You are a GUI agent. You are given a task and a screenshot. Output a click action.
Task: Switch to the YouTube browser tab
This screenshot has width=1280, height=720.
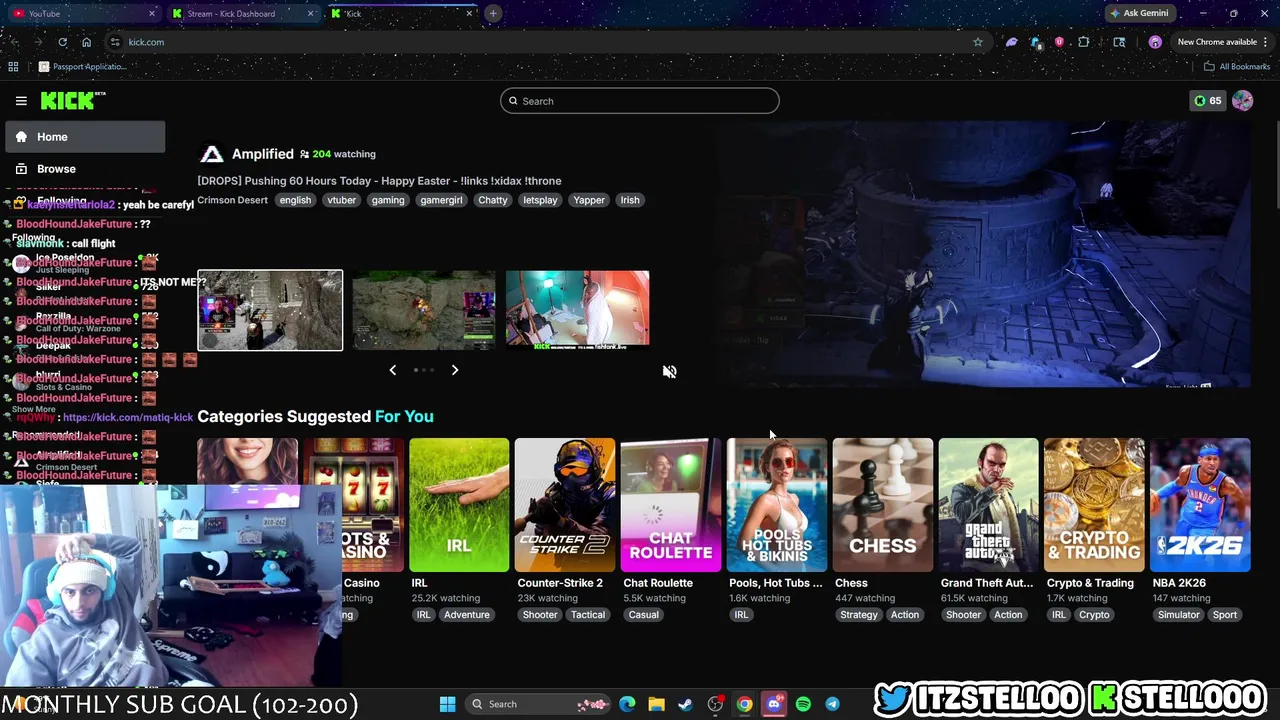84,14
